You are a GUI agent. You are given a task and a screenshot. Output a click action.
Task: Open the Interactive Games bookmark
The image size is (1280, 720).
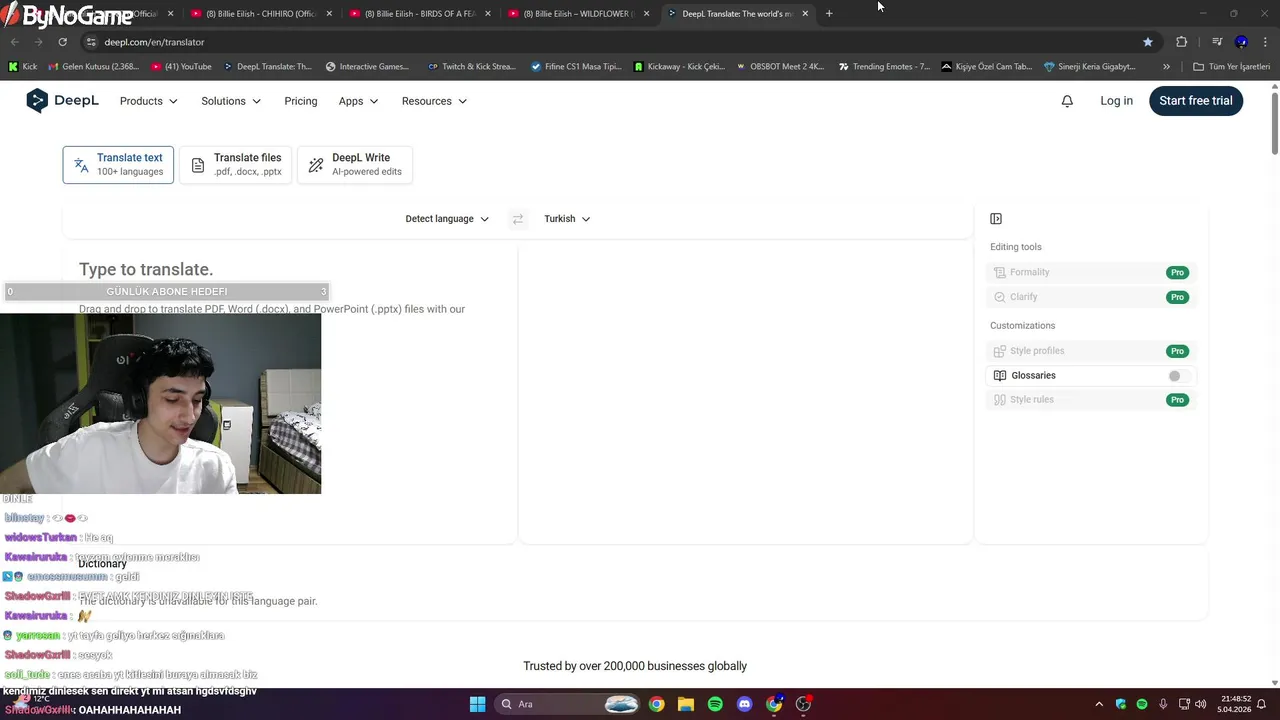tap(367, 67)
